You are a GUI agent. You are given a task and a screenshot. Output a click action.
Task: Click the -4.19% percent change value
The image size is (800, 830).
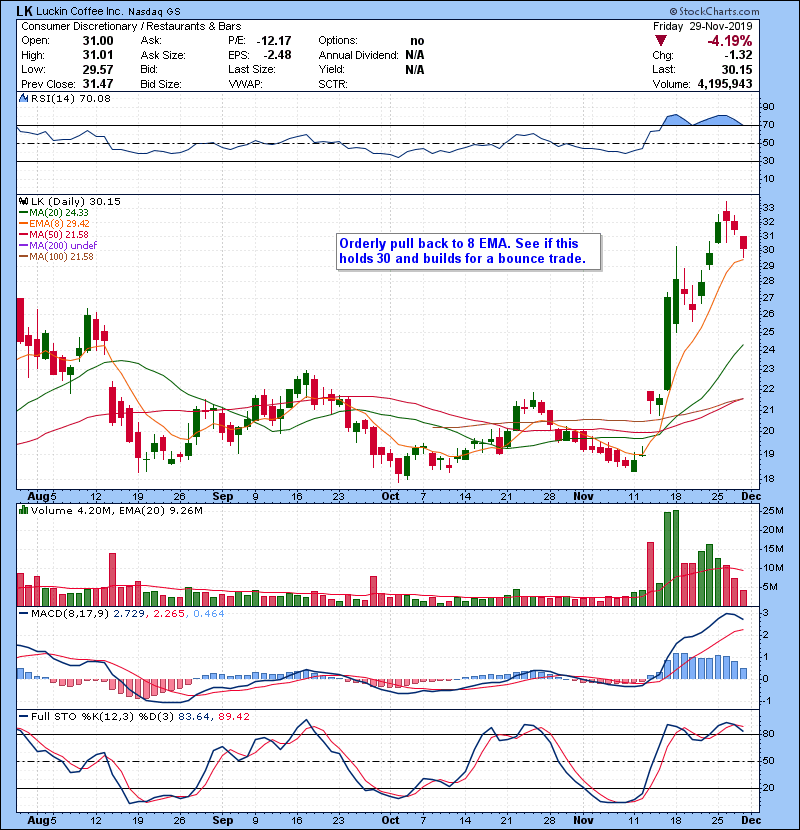730,41
